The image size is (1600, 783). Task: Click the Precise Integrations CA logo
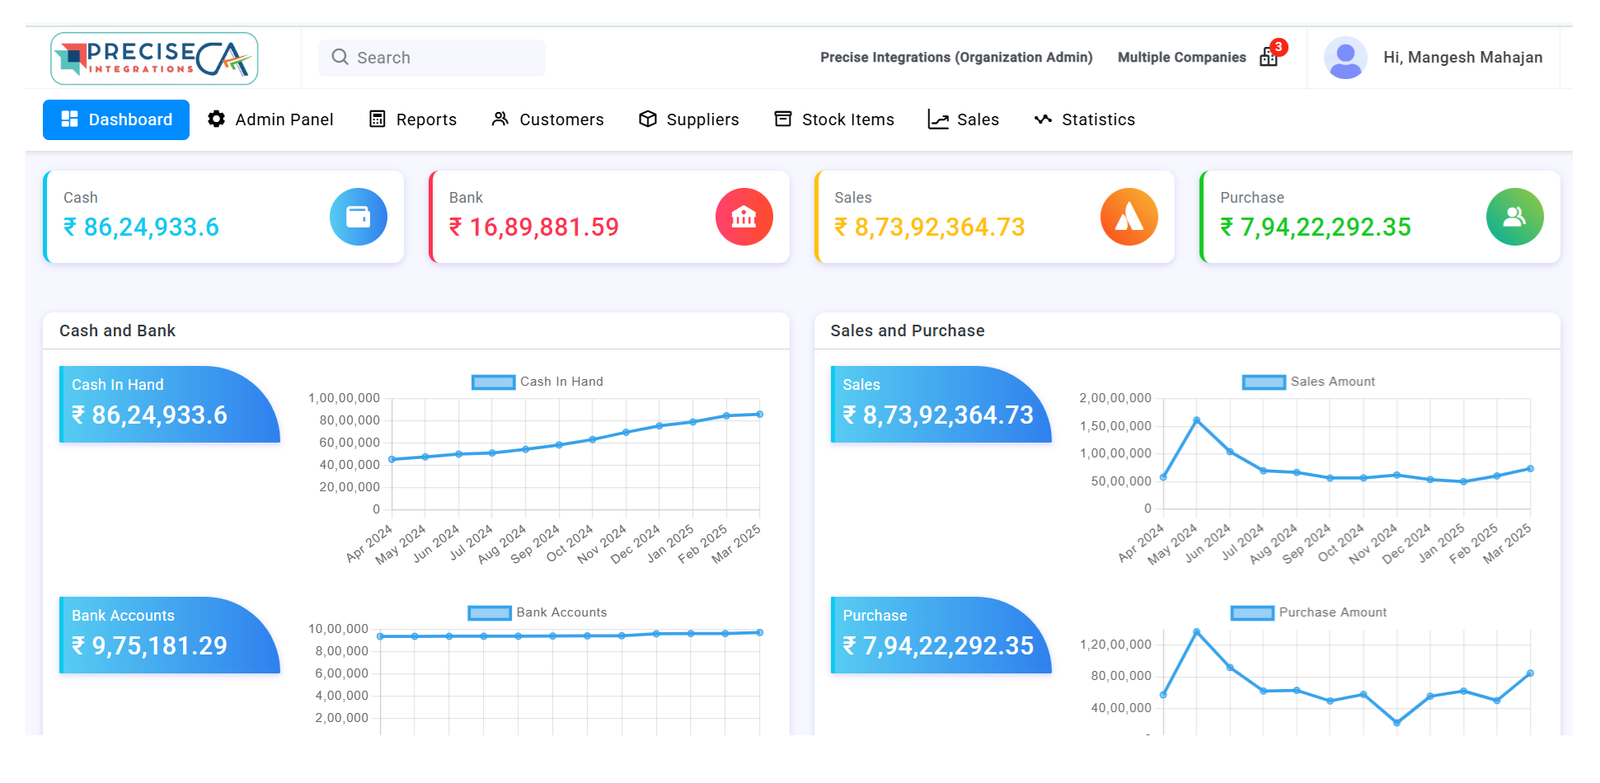[154, 58]
